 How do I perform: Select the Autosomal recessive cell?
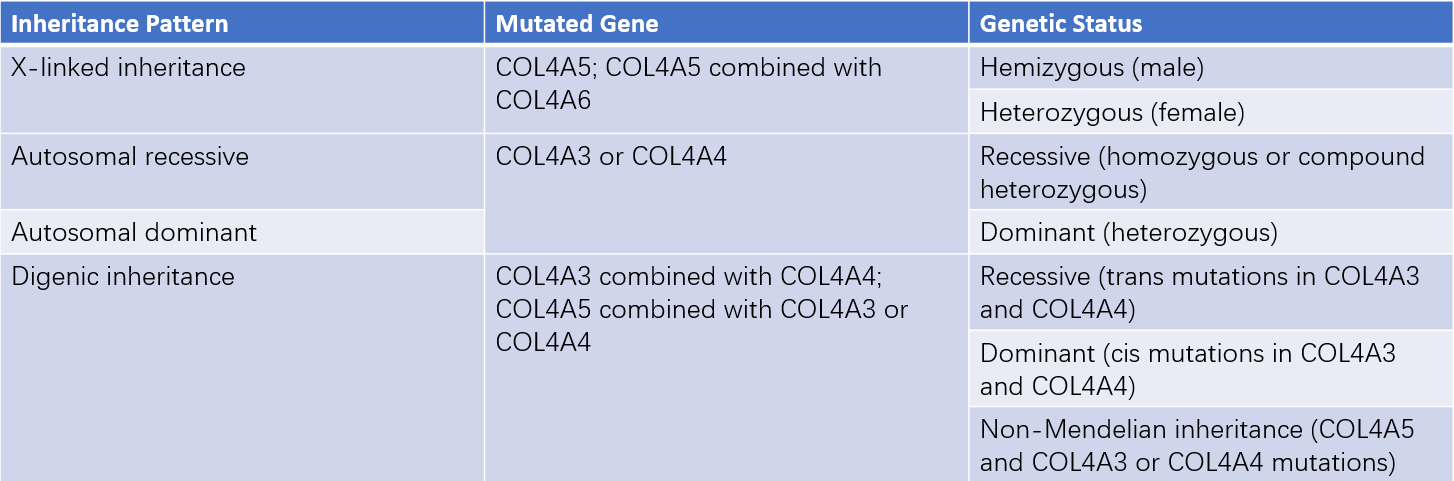(242, 172)
